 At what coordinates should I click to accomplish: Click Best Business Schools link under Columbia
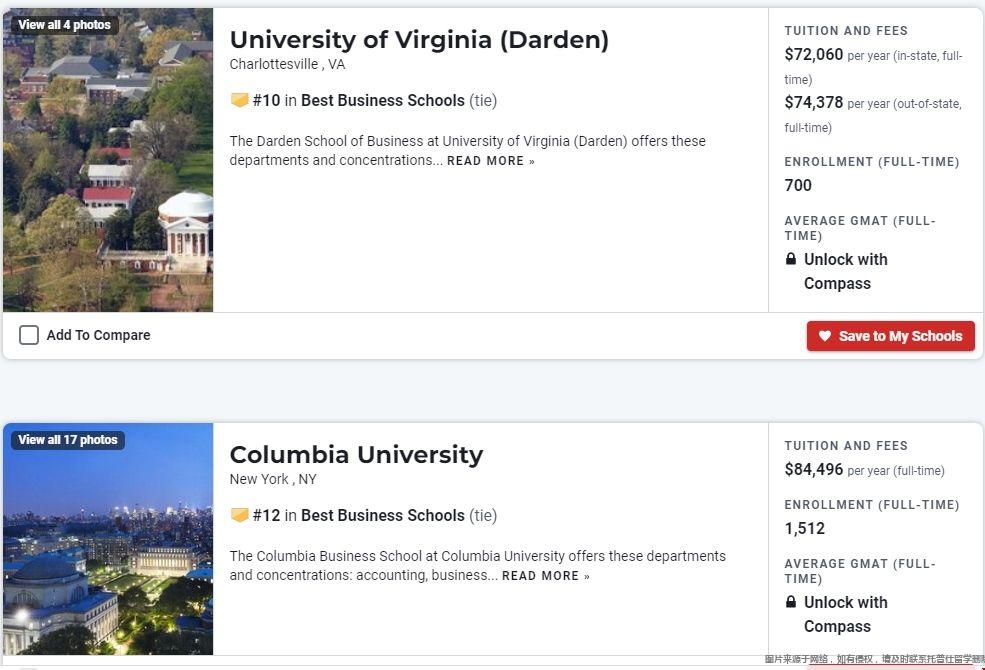coord(383,515)
